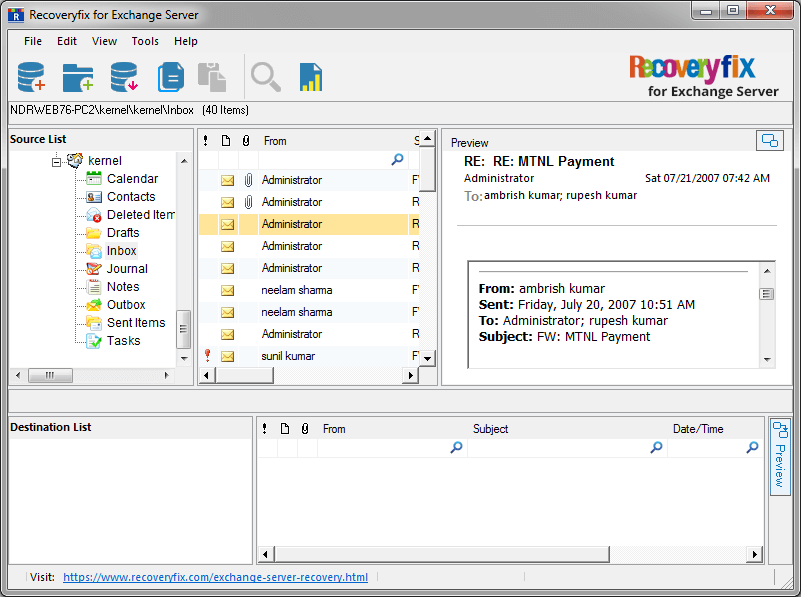
Task: Click the attachment column header in source list
Action: point(246,141)
